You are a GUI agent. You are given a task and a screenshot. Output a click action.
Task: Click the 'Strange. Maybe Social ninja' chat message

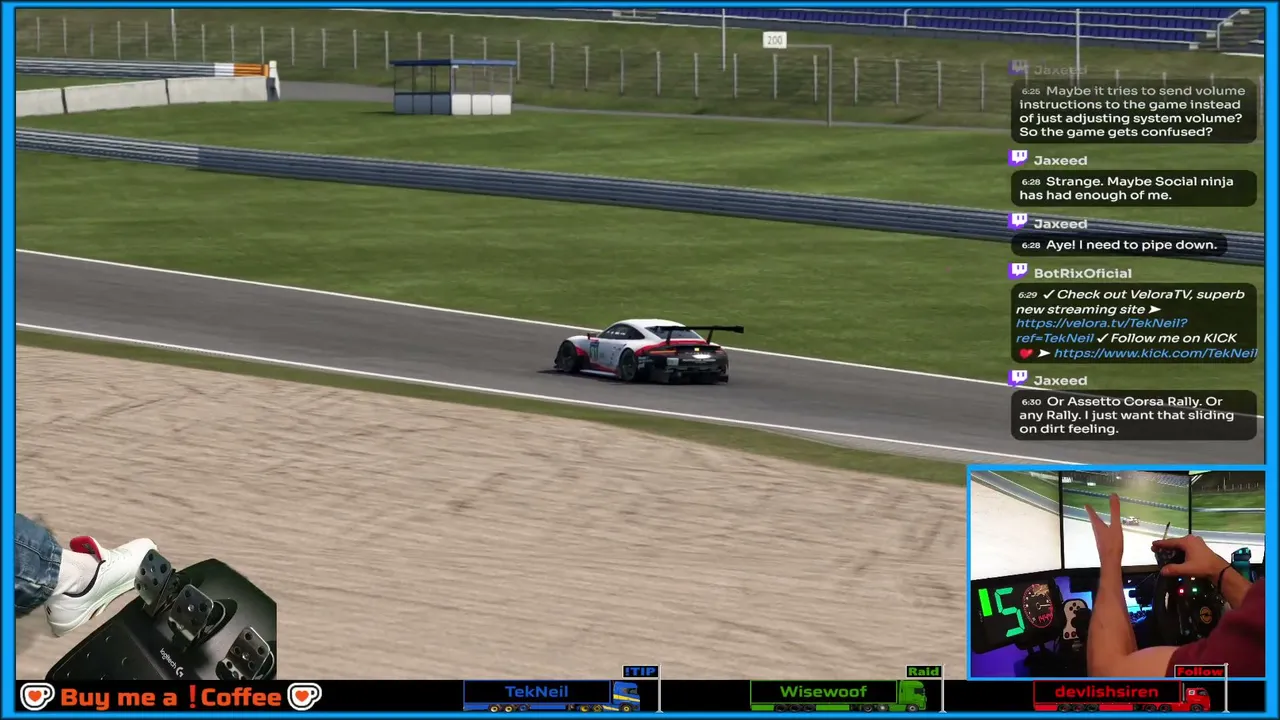[x=1134, y=188]
